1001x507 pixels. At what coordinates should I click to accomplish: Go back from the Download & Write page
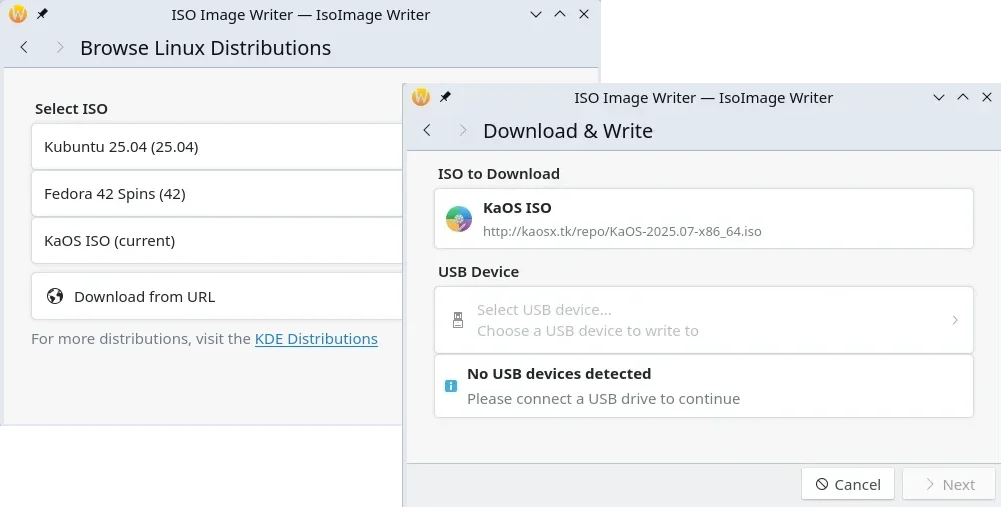[427, 130]
